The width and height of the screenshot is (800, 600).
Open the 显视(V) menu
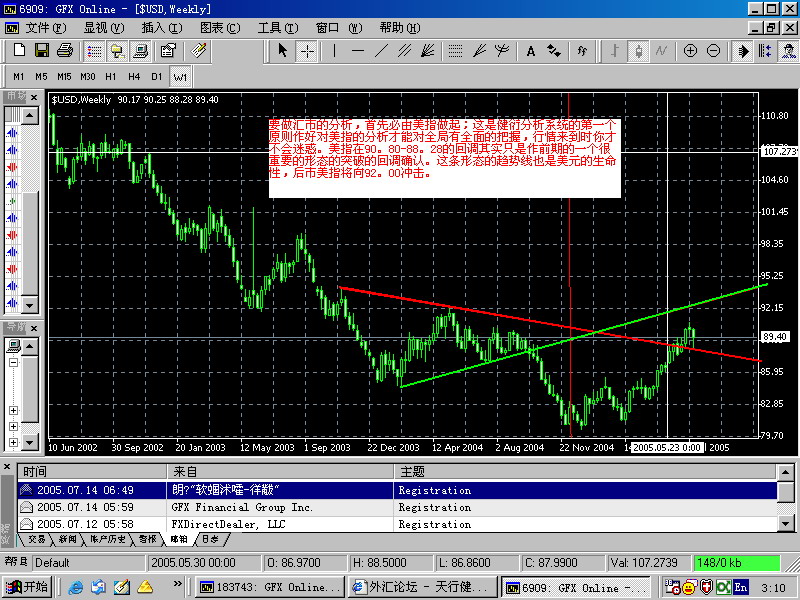point(104,28)
